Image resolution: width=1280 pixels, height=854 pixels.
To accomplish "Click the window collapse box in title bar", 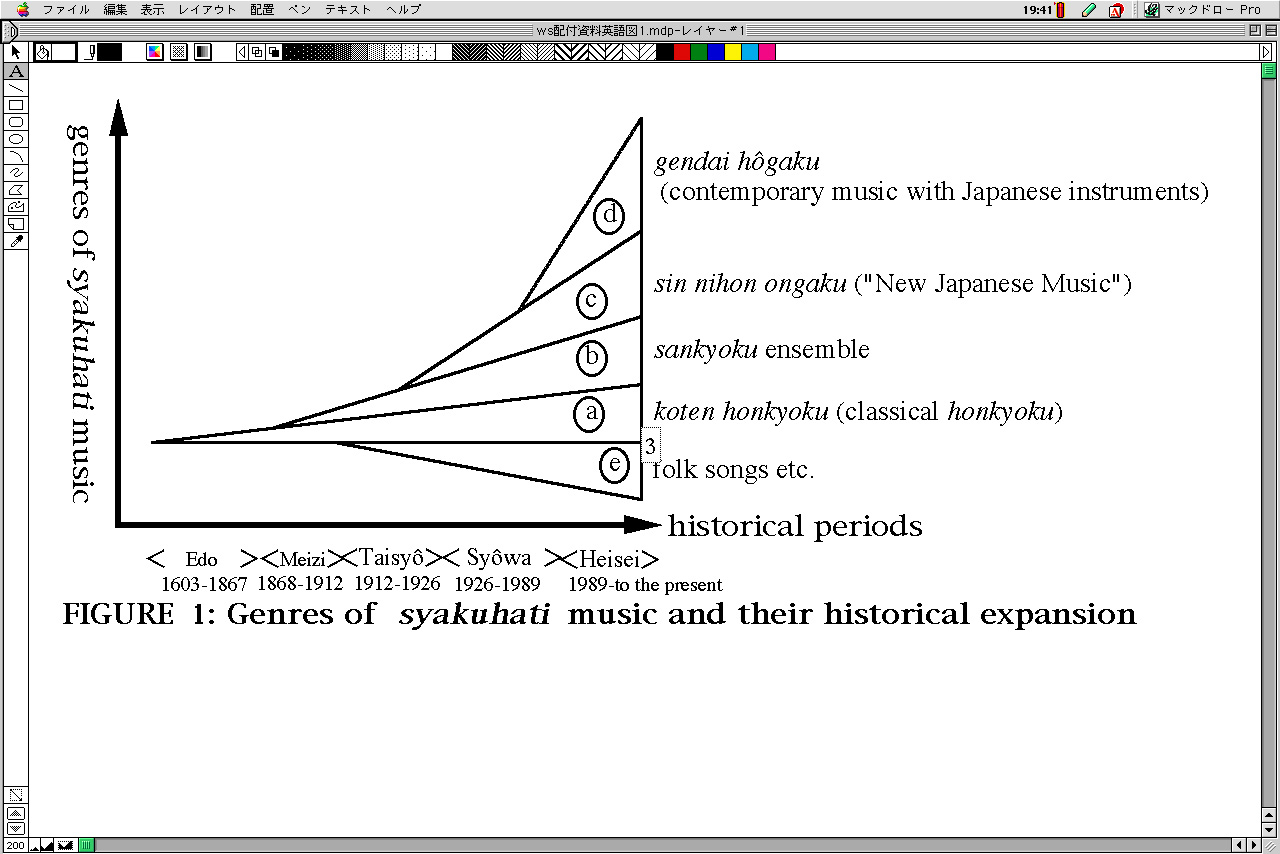I will click(1268, 31).
